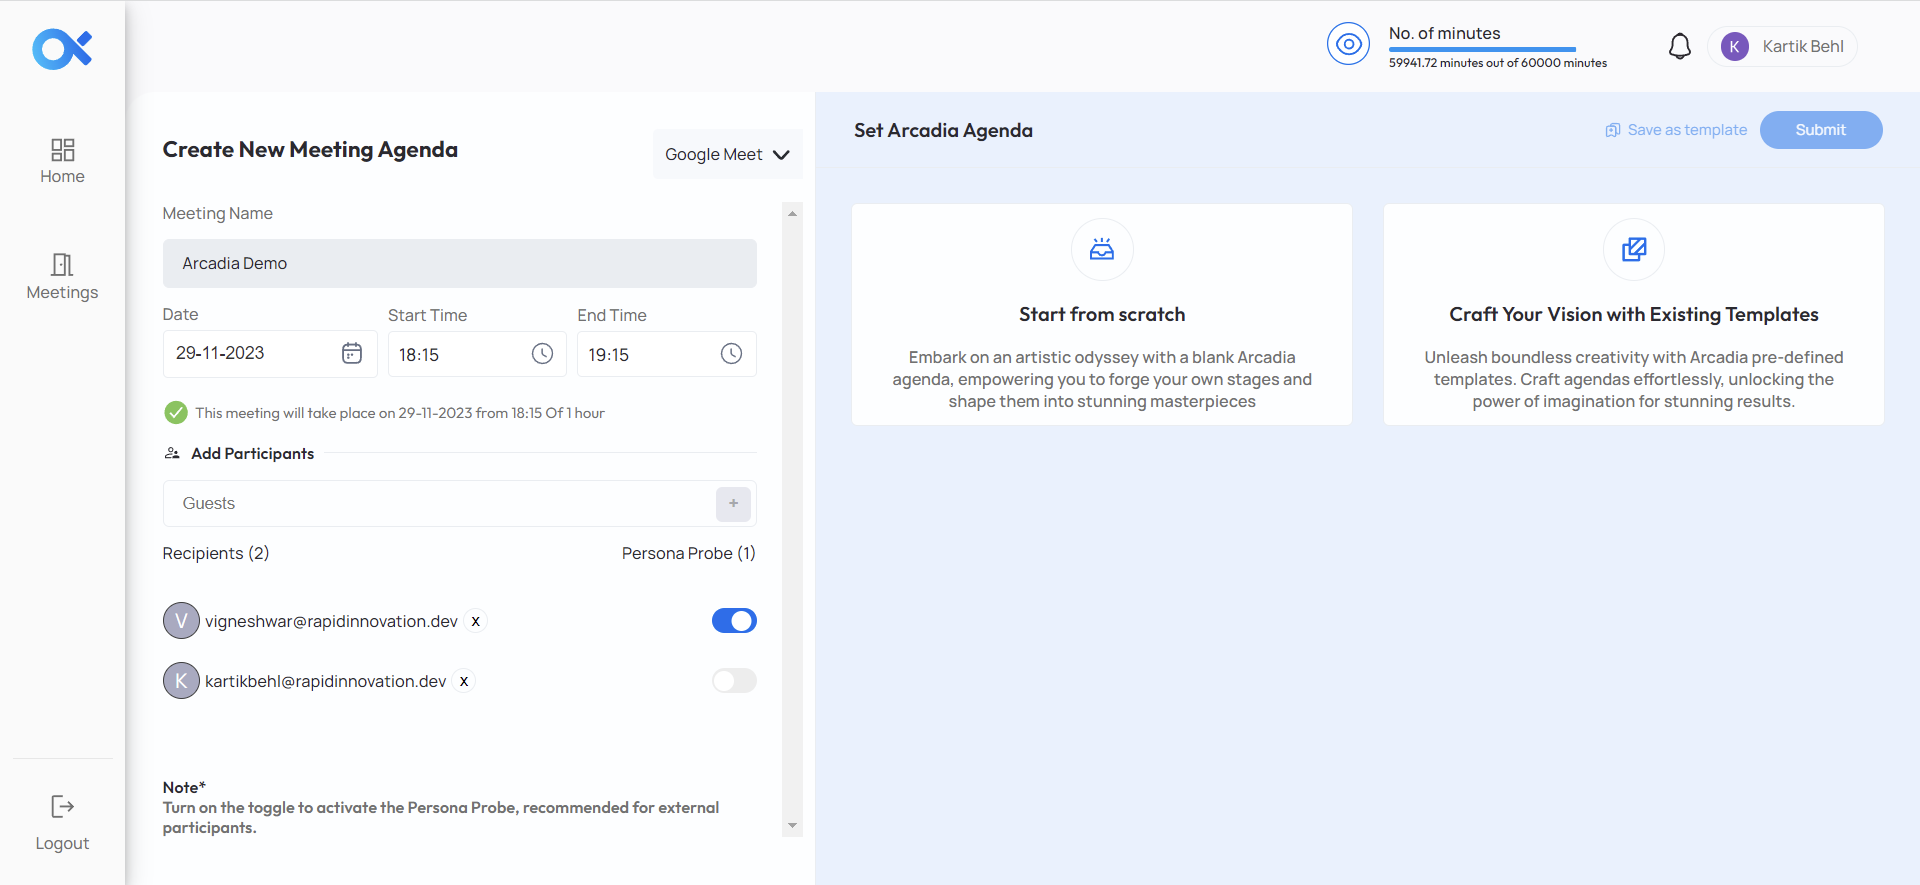This screenshot has height=885, width=1920.
Task: Open Home from the sidebar
Action: 62,161
